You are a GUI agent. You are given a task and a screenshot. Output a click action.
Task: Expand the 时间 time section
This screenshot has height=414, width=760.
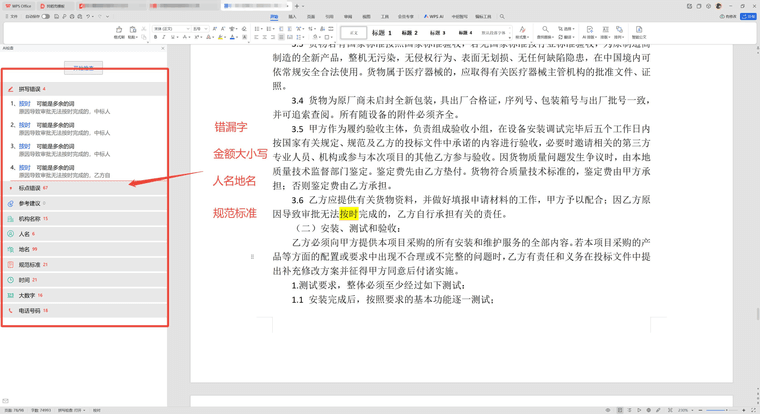(x=85, y=280)
